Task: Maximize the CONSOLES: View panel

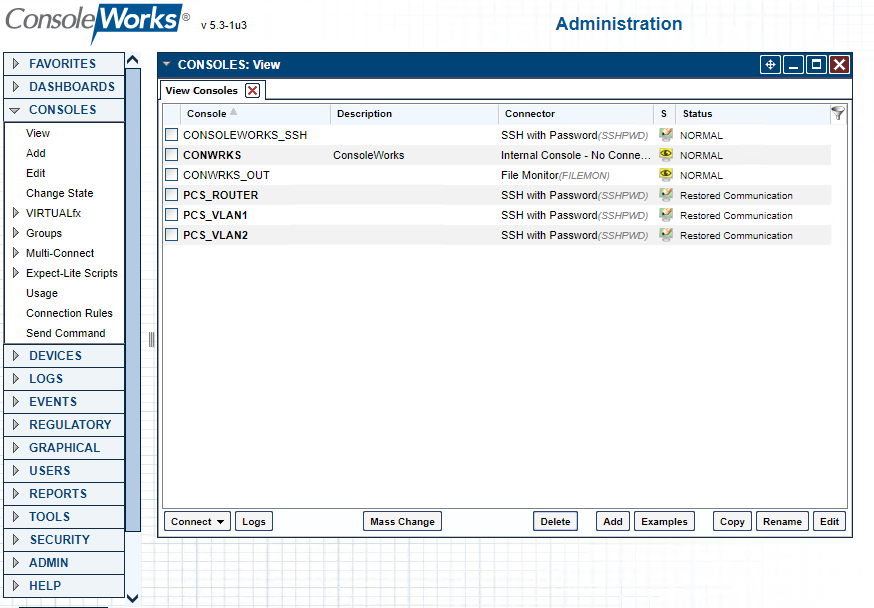Action: [x=816, y=65]
